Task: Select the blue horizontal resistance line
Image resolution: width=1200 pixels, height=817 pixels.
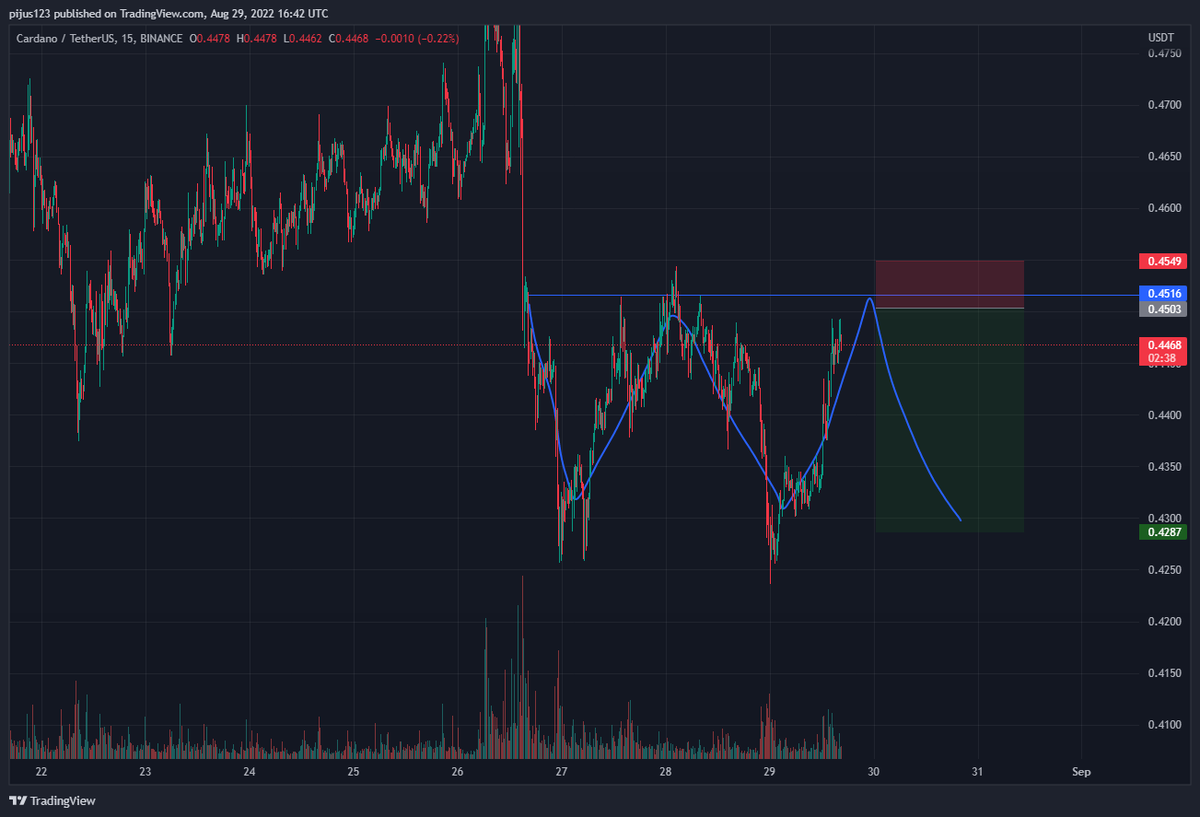Action: click(x=832, y=295)
